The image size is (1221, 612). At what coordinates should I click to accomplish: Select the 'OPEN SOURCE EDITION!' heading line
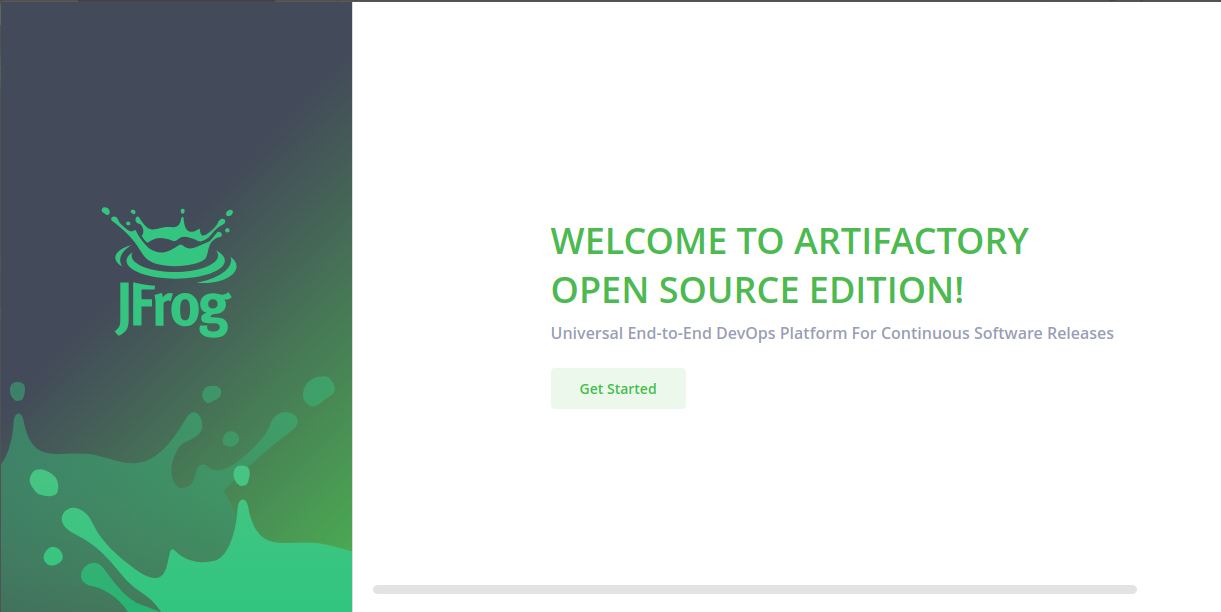click(757, 291)
